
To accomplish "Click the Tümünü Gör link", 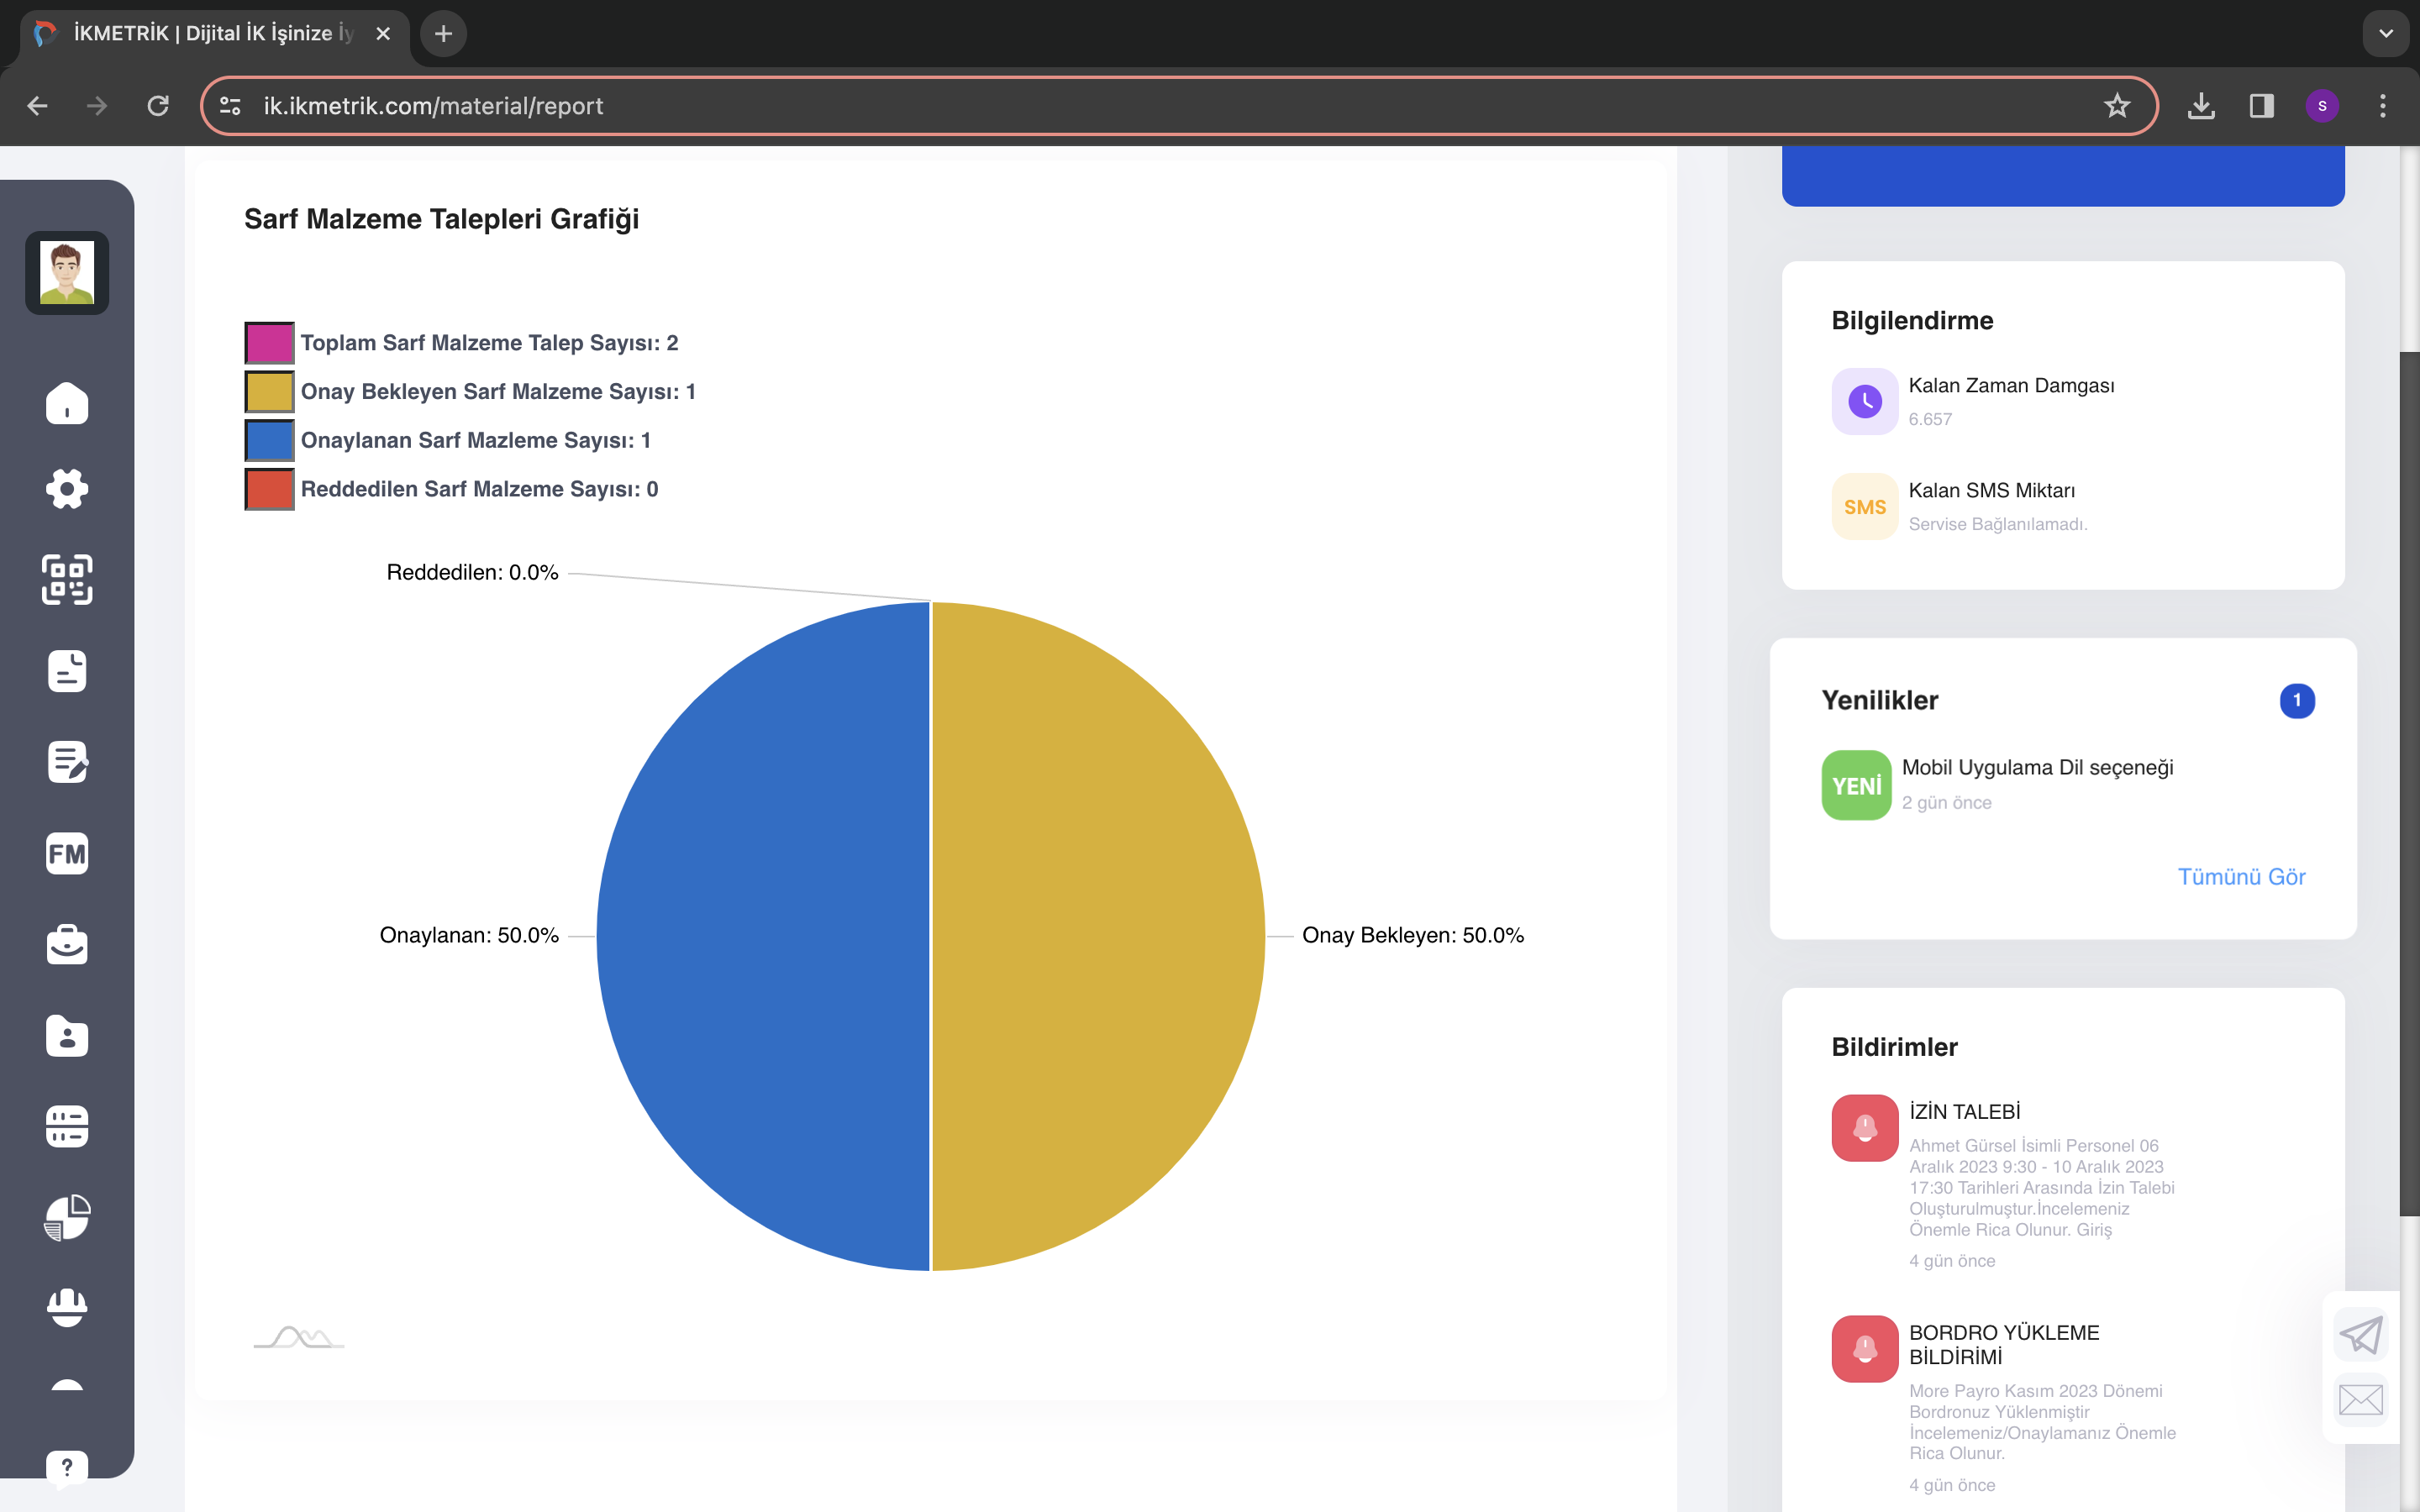I will click(2241, 877).
